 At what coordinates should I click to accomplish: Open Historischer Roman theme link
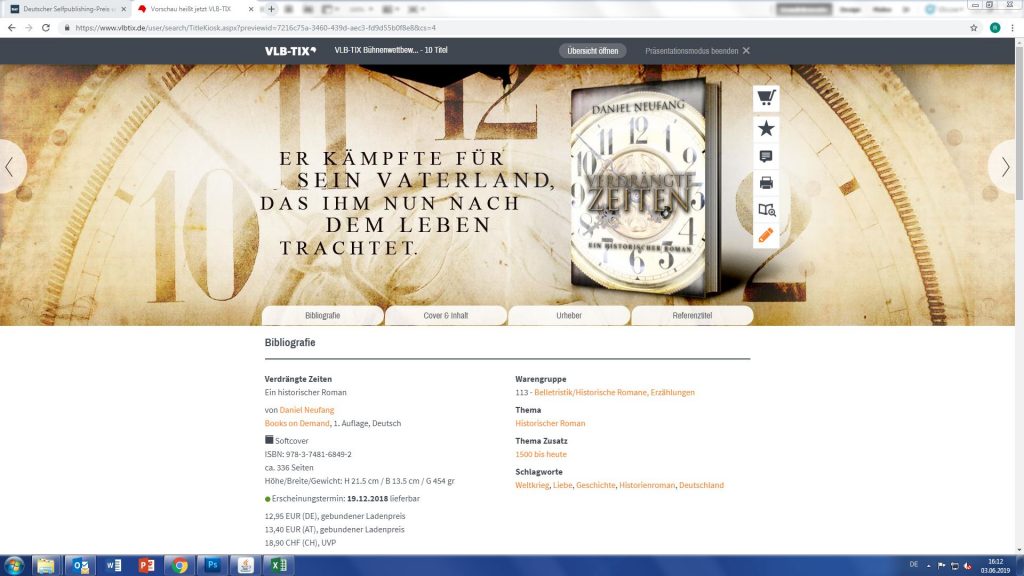coord(550,423)
